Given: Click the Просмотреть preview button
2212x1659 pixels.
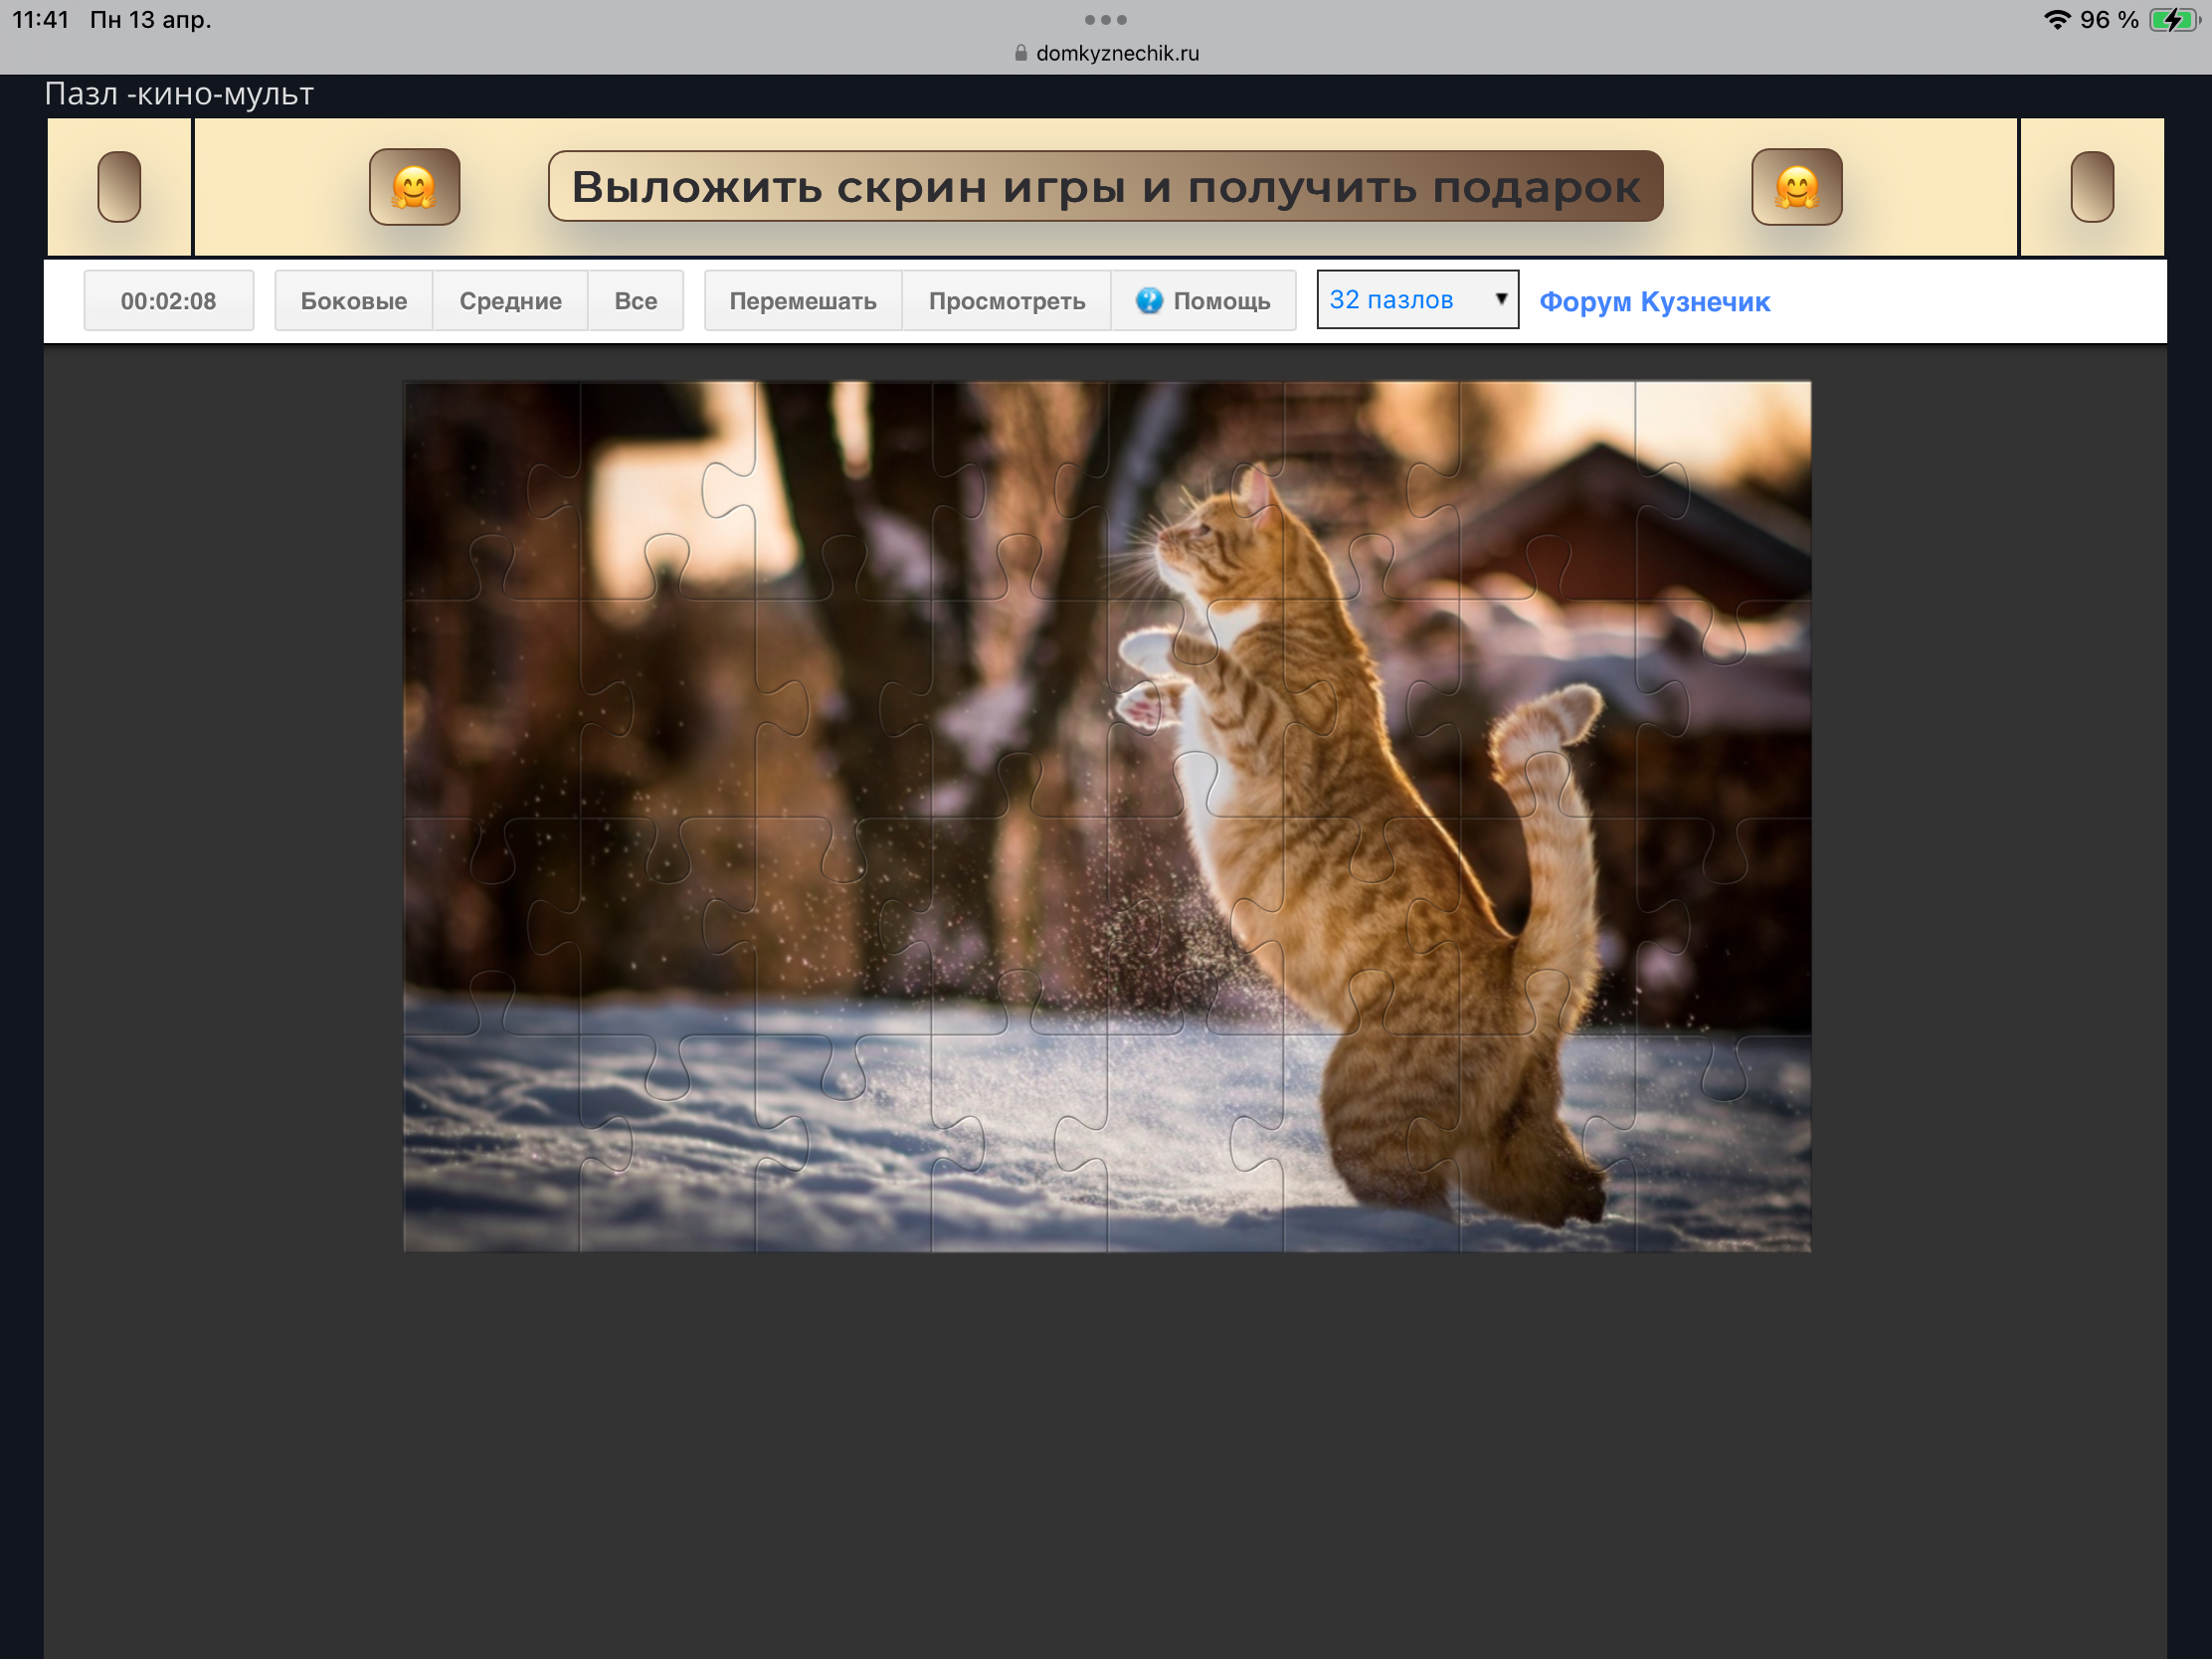Looking at the screenshot, I should [1006, 300].
